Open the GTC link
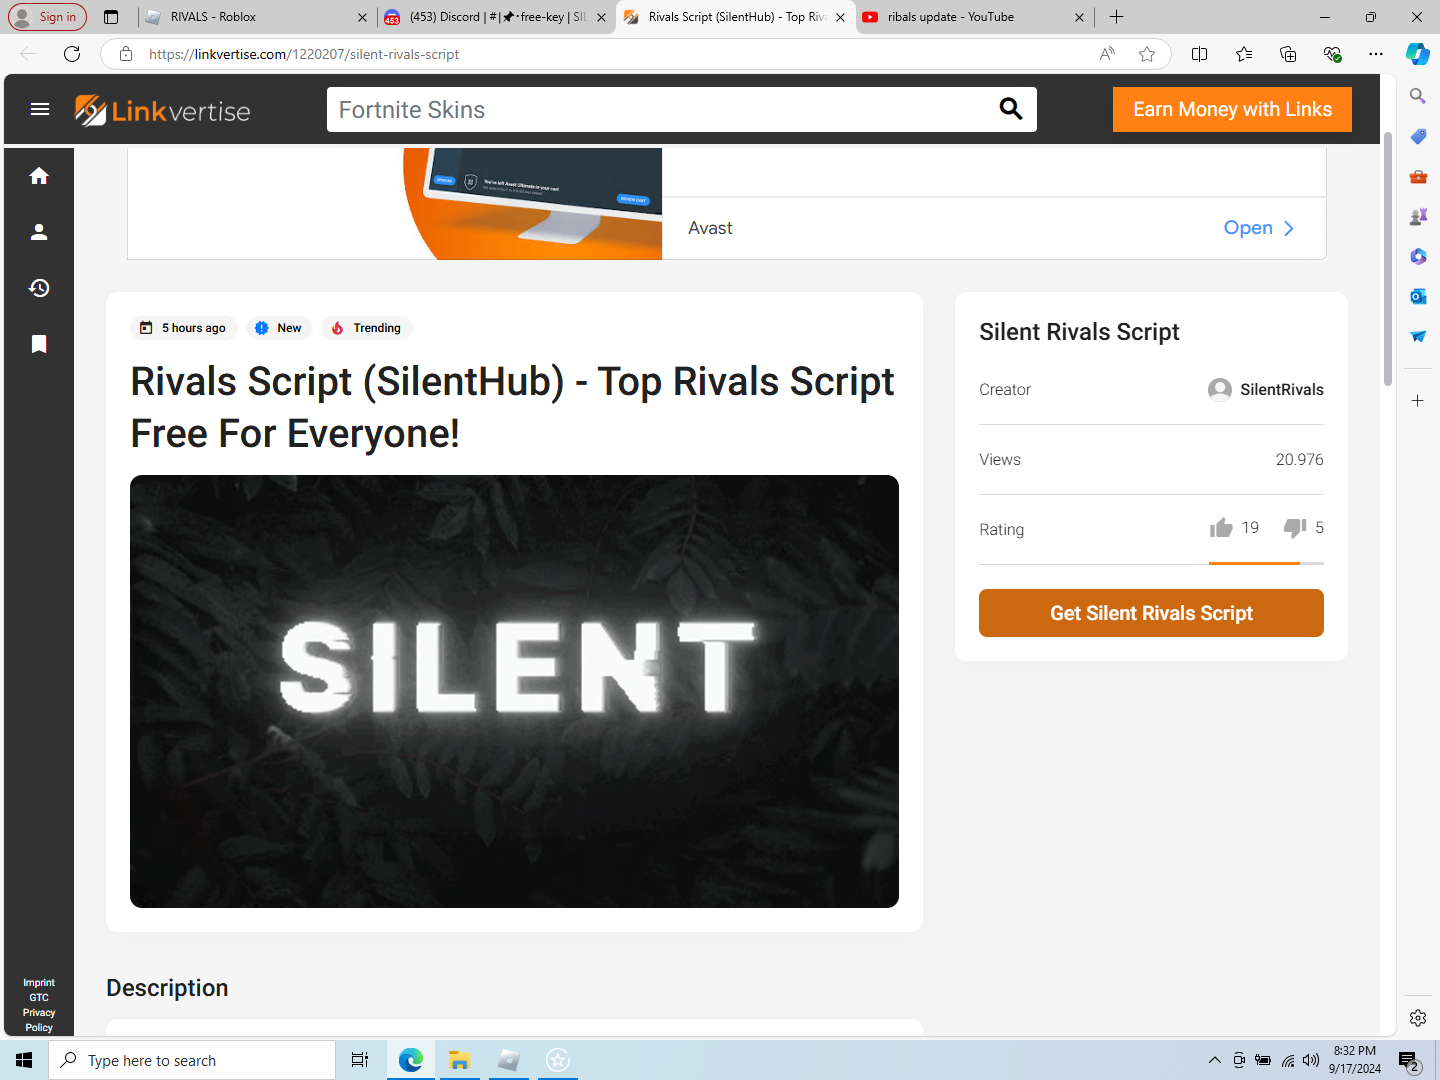Viewport: 1440px width, 1080px height. click(x=39, y=998)
